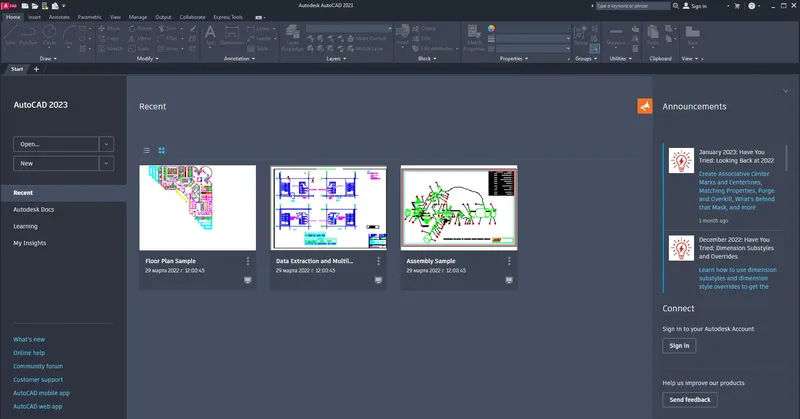Viewport: 800px width, 419px height.
Task: Select the Text annotation tool
Action: (210, 35)
